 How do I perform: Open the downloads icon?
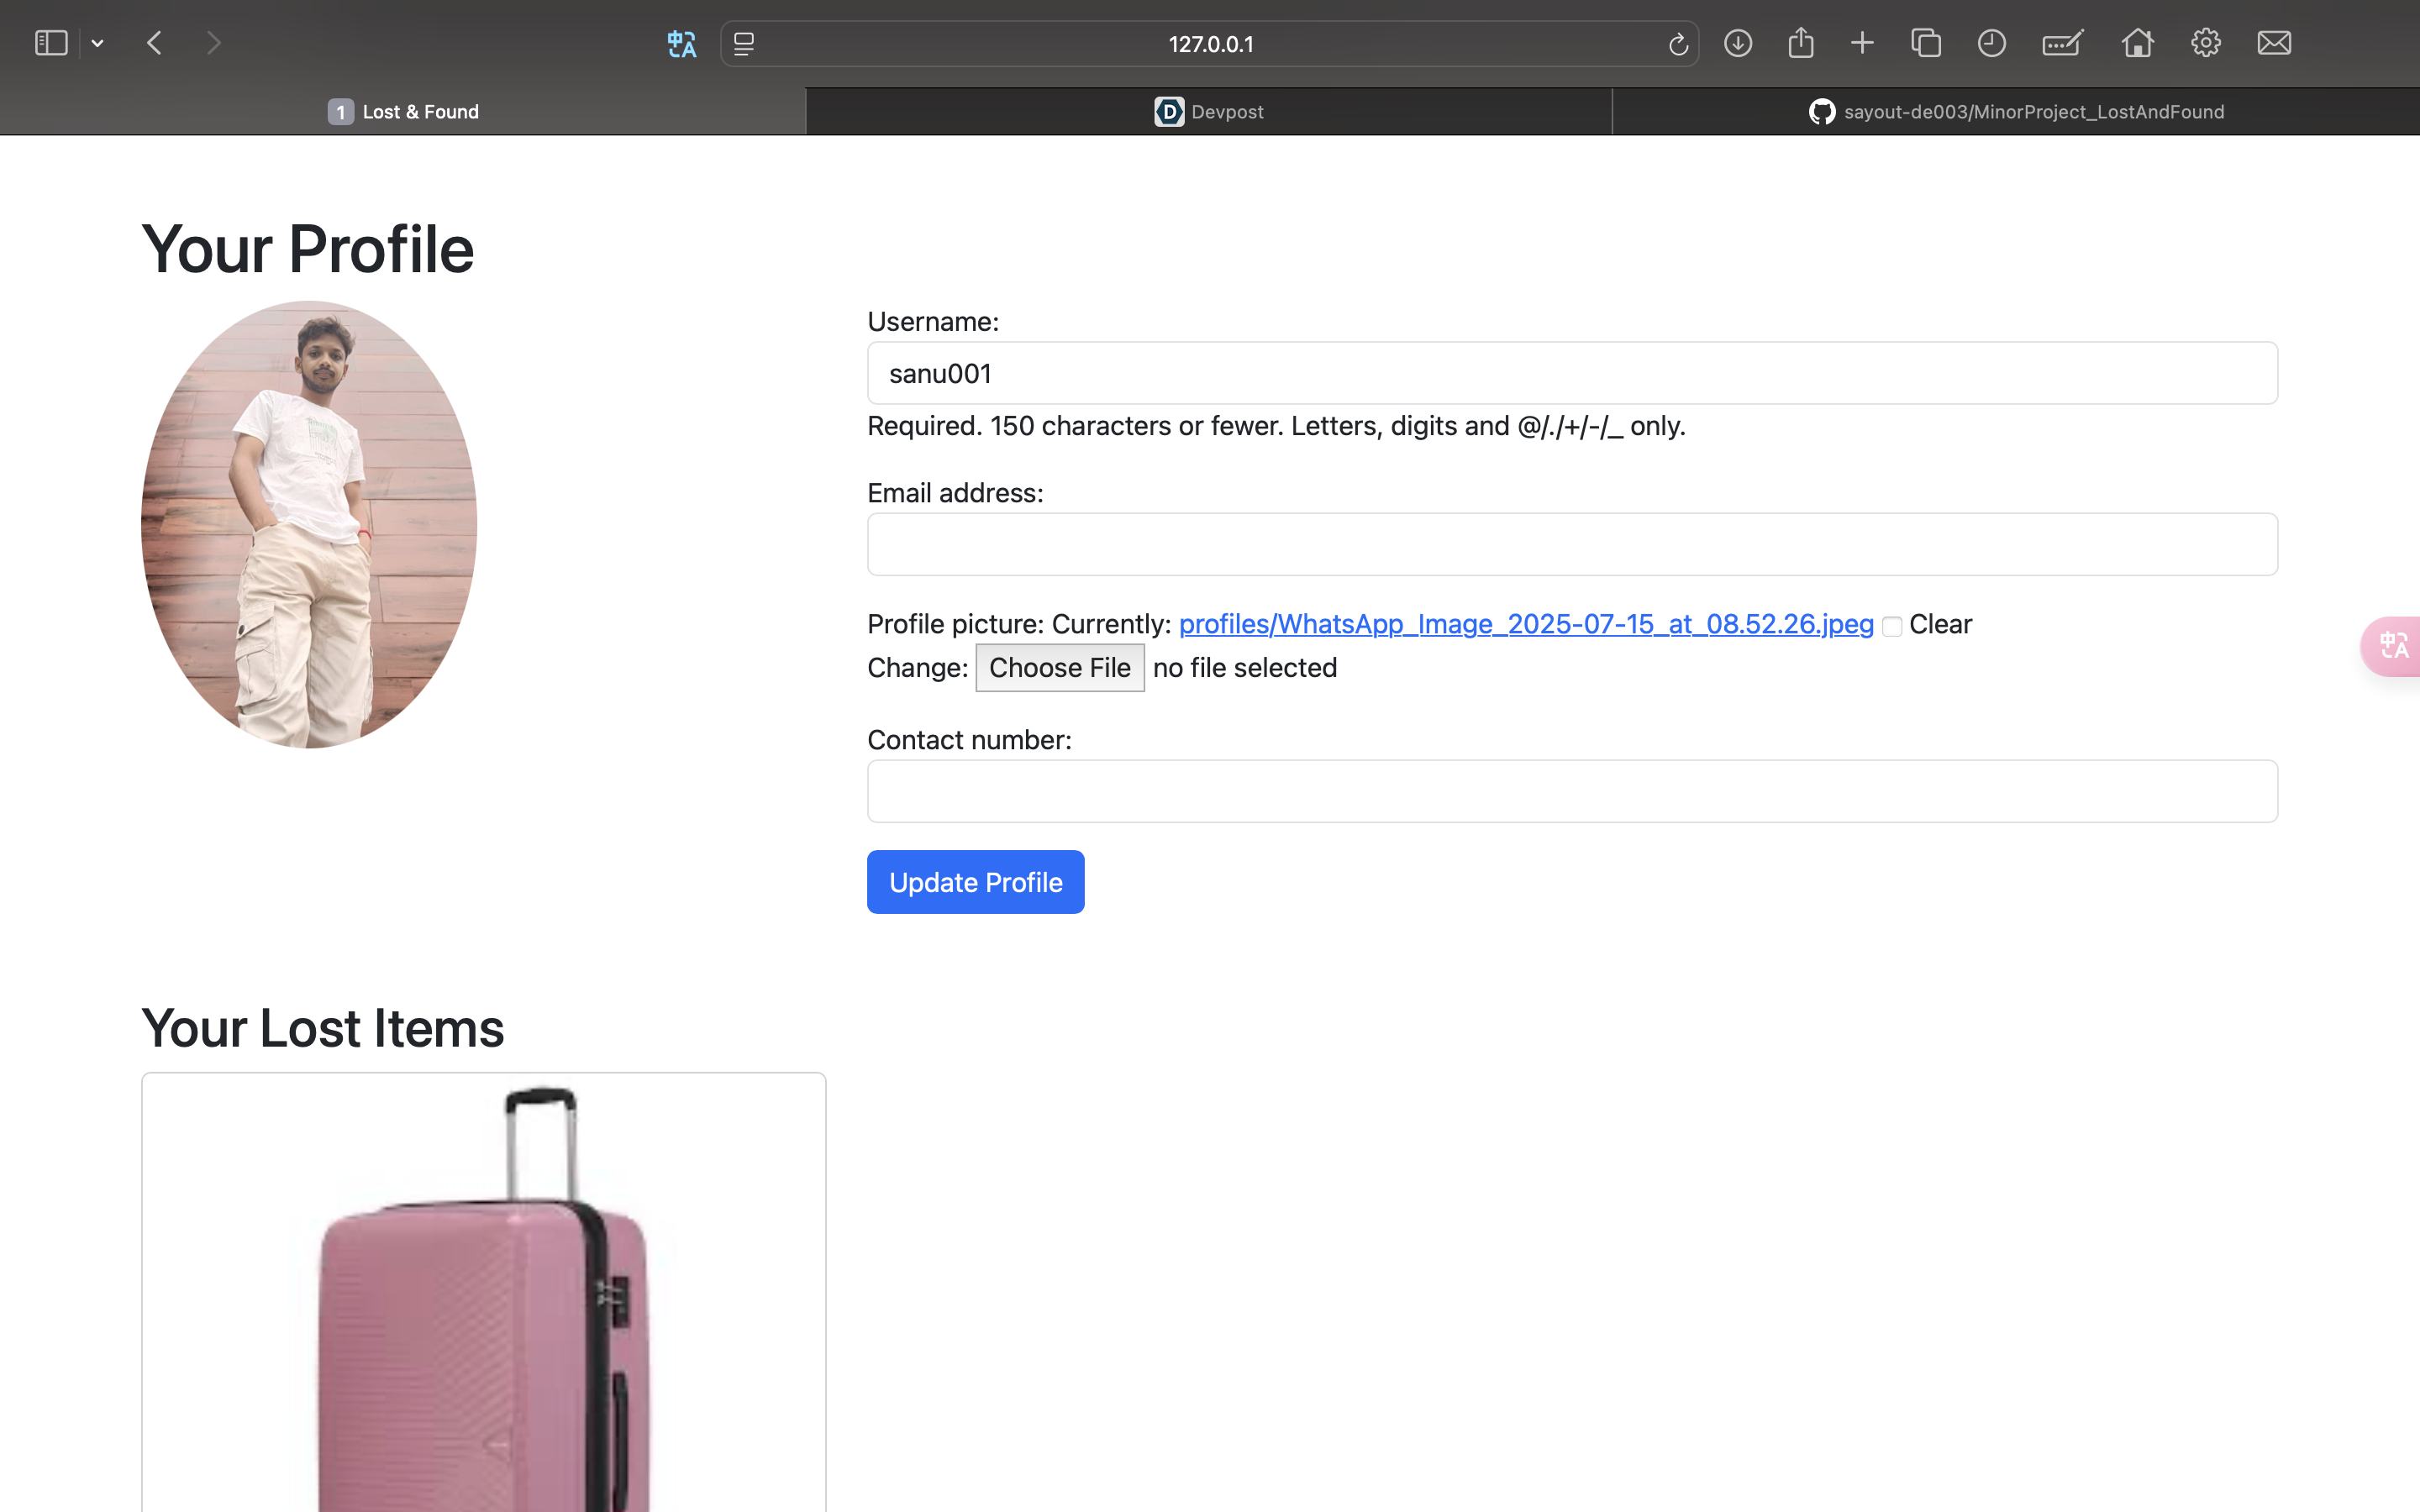(1738, 43)
